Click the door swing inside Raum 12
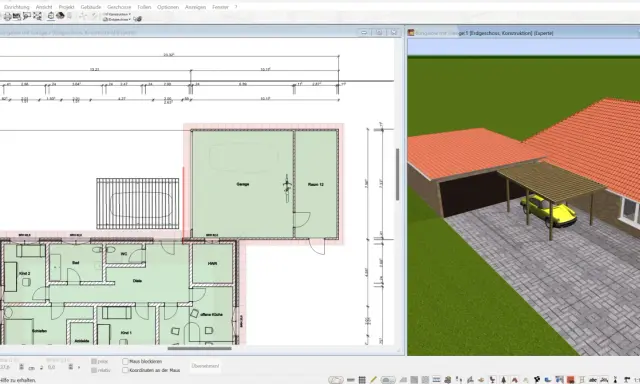The image size is (640, 384). (x=302, y=220)
